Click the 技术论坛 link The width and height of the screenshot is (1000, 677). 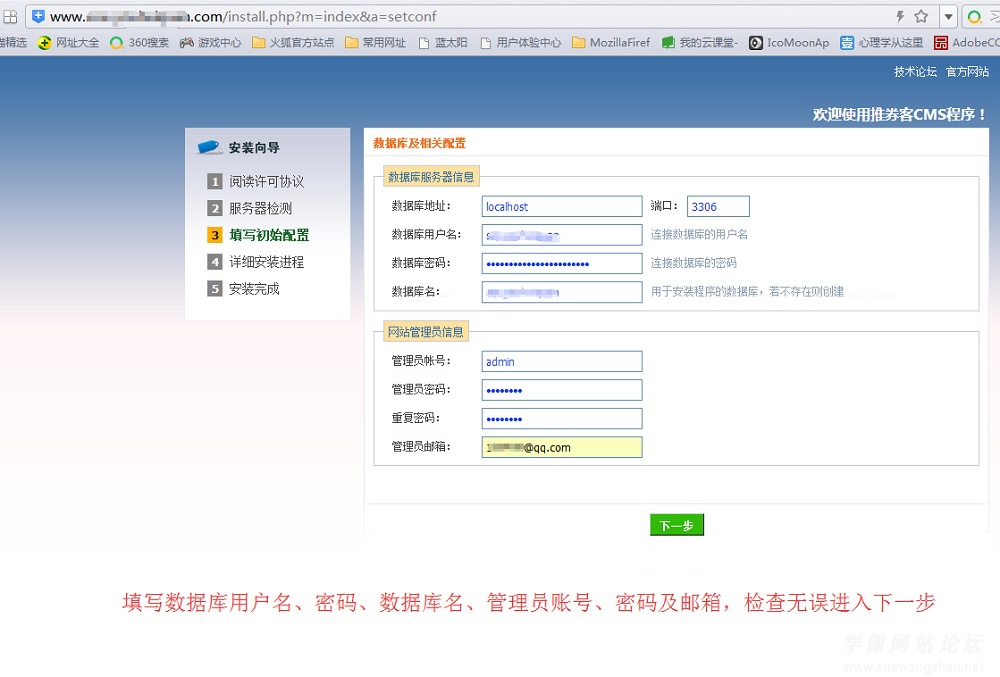tap(915, 72)
